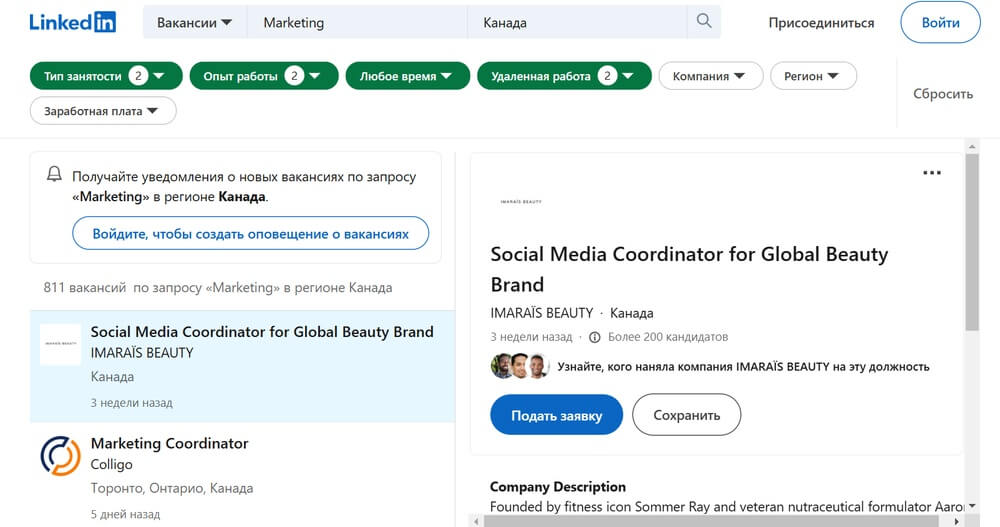Click the '5 дней назад' posting date
Viewport: 1000px width, 527px height.
point(125,514)
